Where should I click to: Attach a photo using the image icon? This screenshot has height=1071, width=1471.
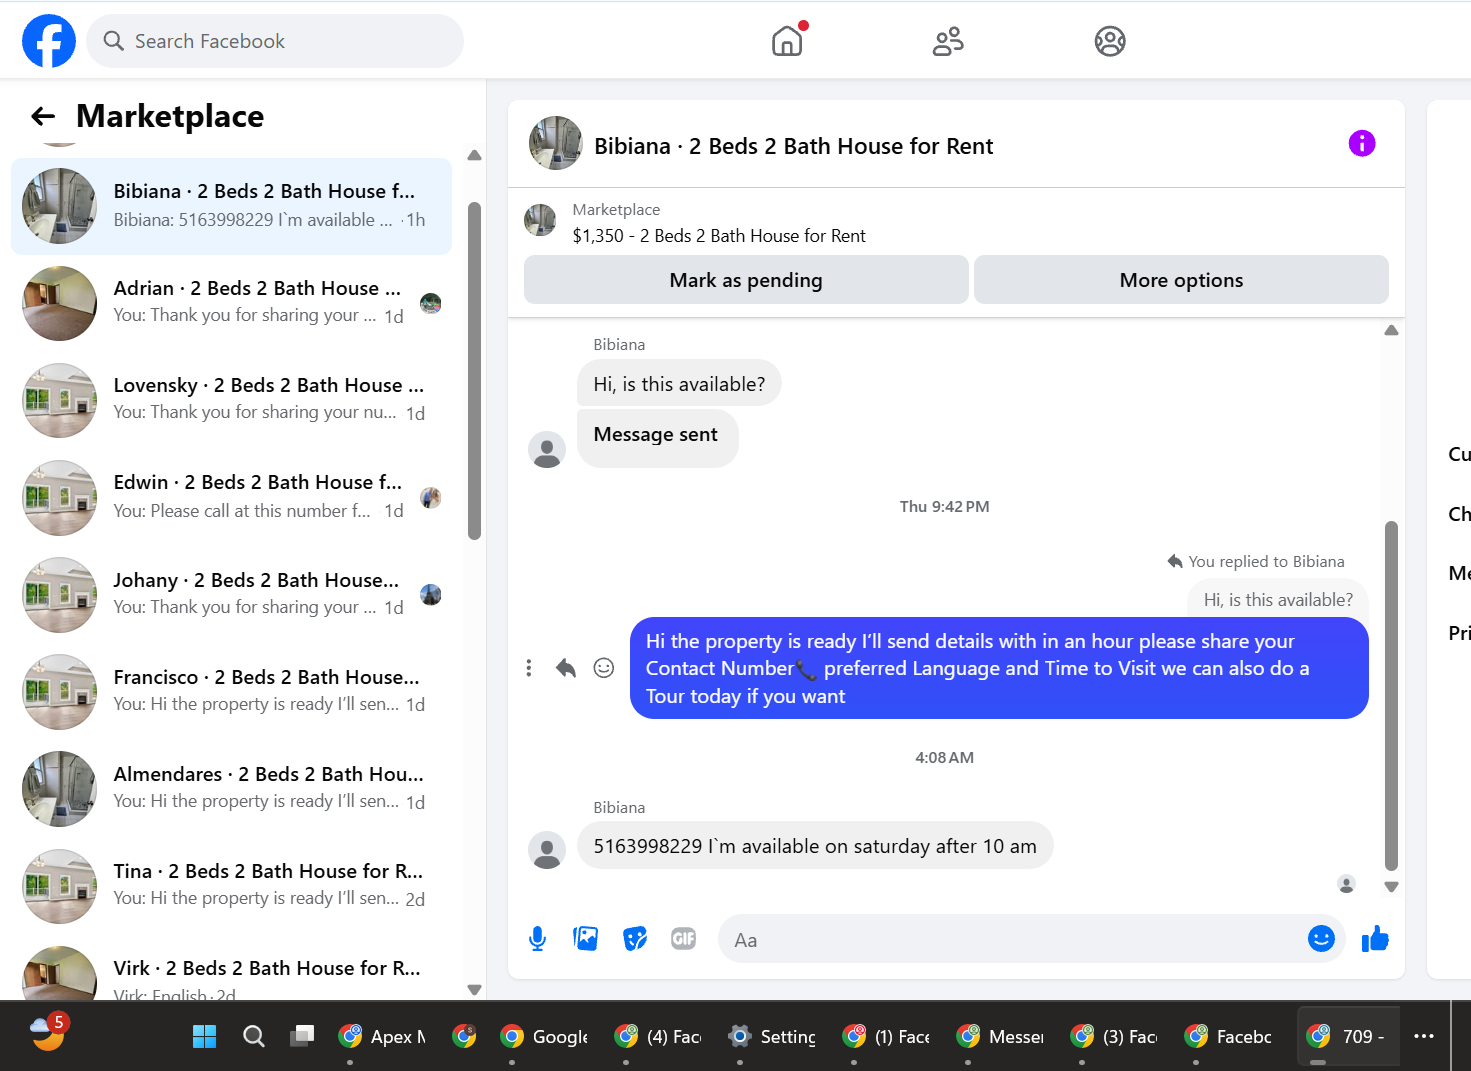pyautogui.click(x=586, y=938)
